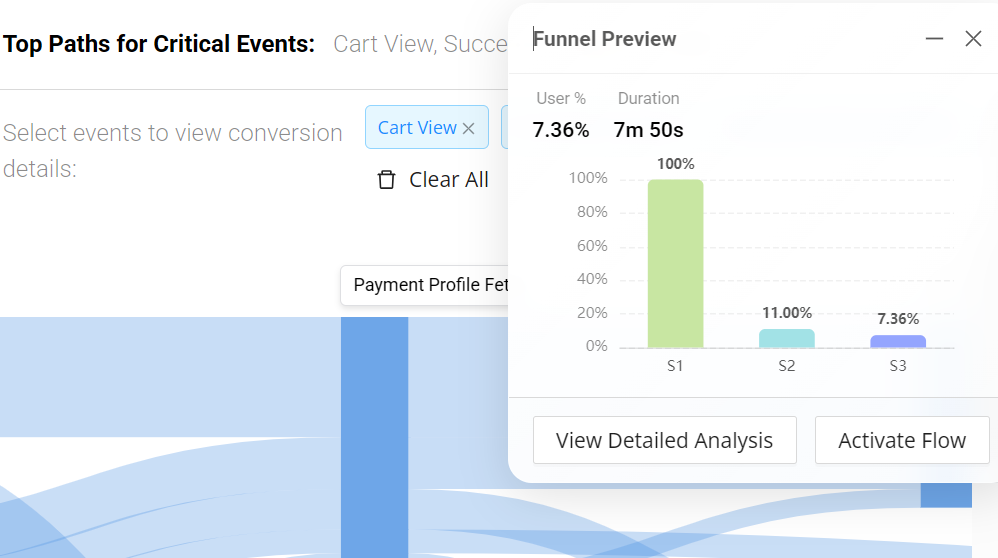Click the Funnel Preview title text

[x=605, y=39]
